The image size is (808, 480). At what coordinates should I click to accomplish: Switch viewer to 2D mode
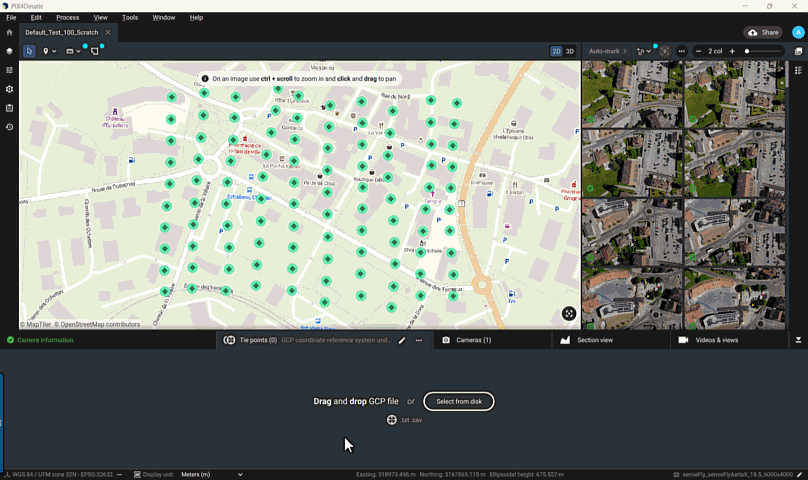coord(556,51)
